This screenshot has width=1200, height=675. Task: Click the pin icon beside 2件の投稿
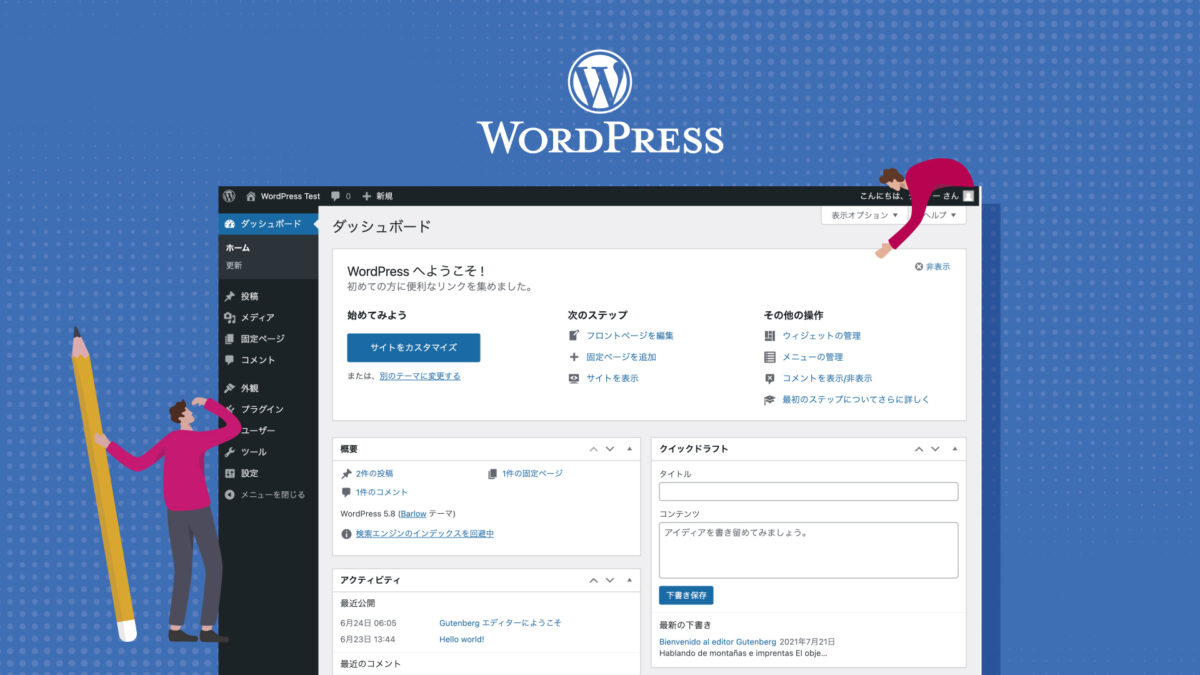(346, 474)
